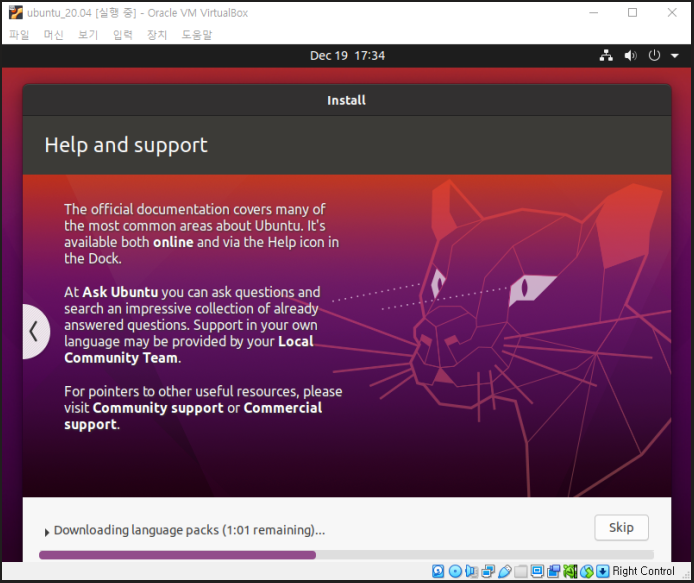Open the Dec 19 17:34 clock

(x=347, y=56)
